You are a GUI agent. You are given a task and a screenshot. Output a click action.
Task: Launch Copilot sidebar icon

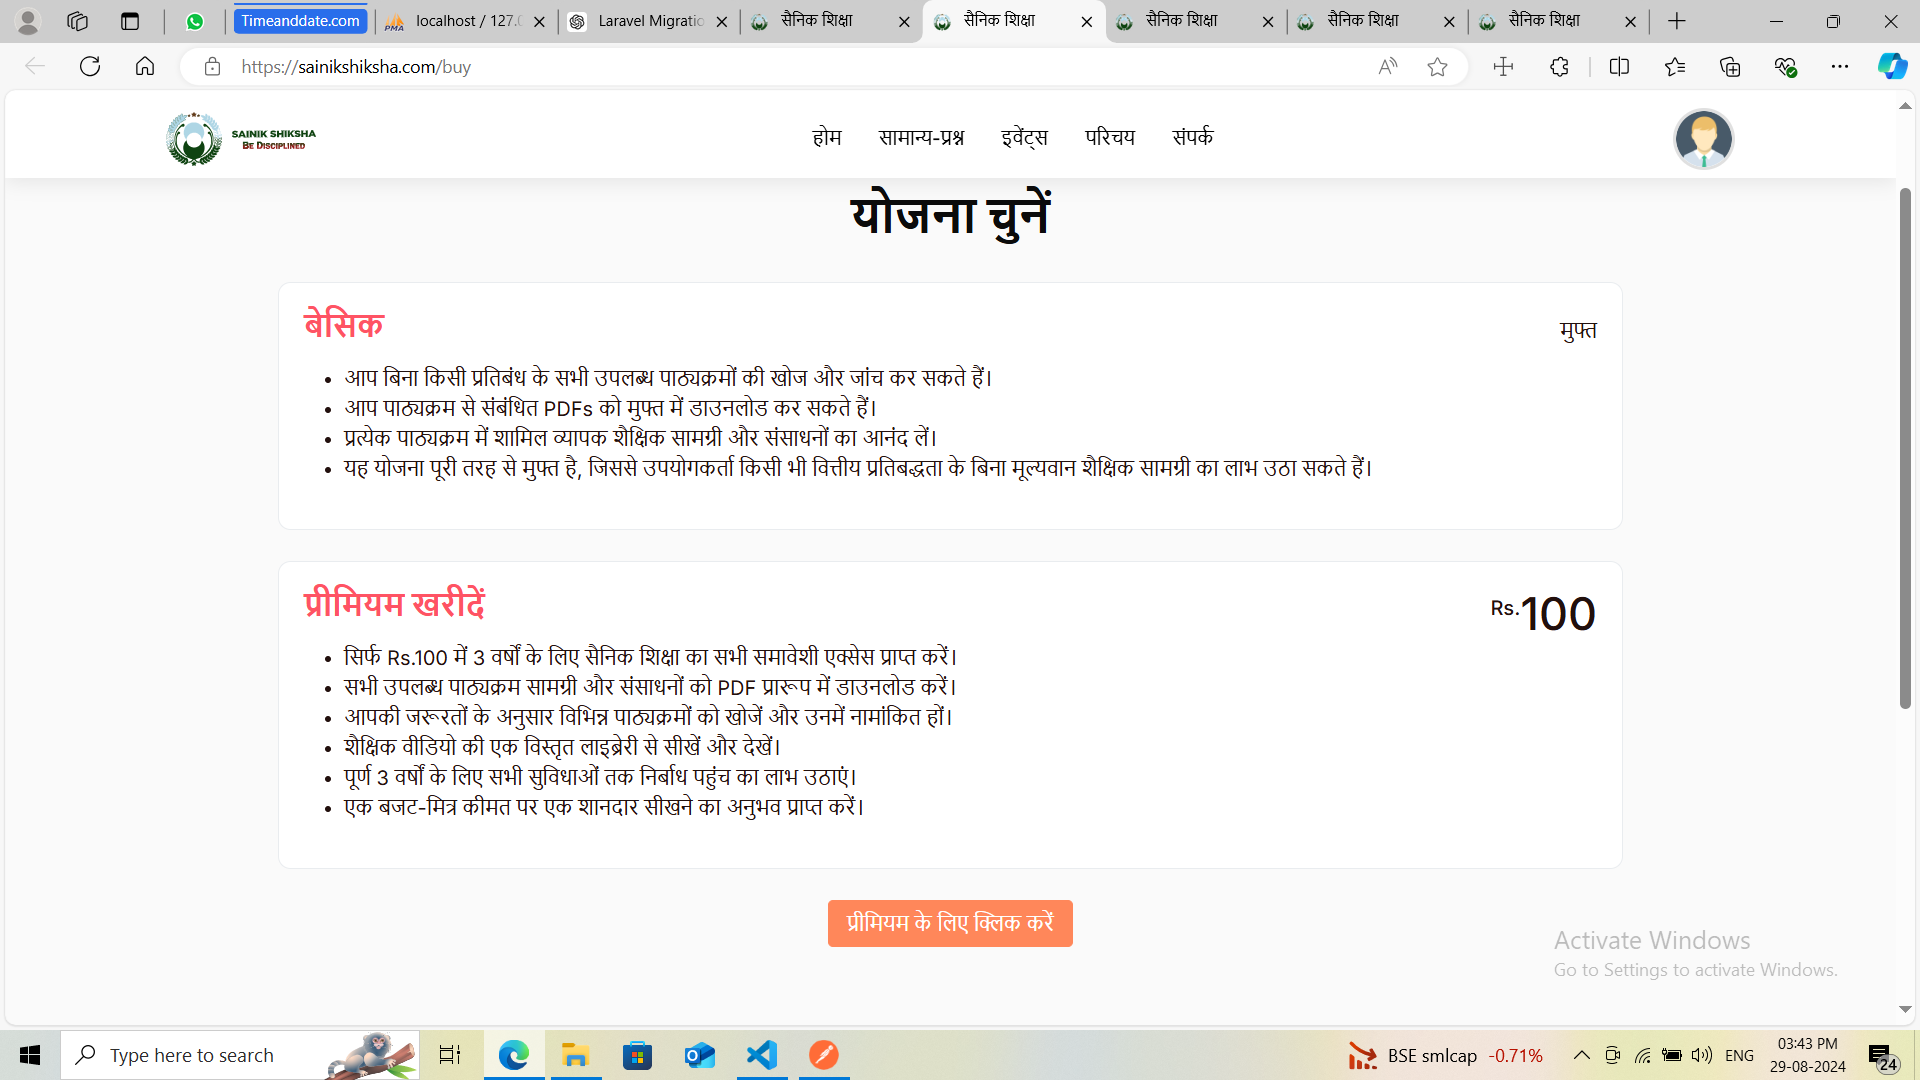tap(1892, 67)
